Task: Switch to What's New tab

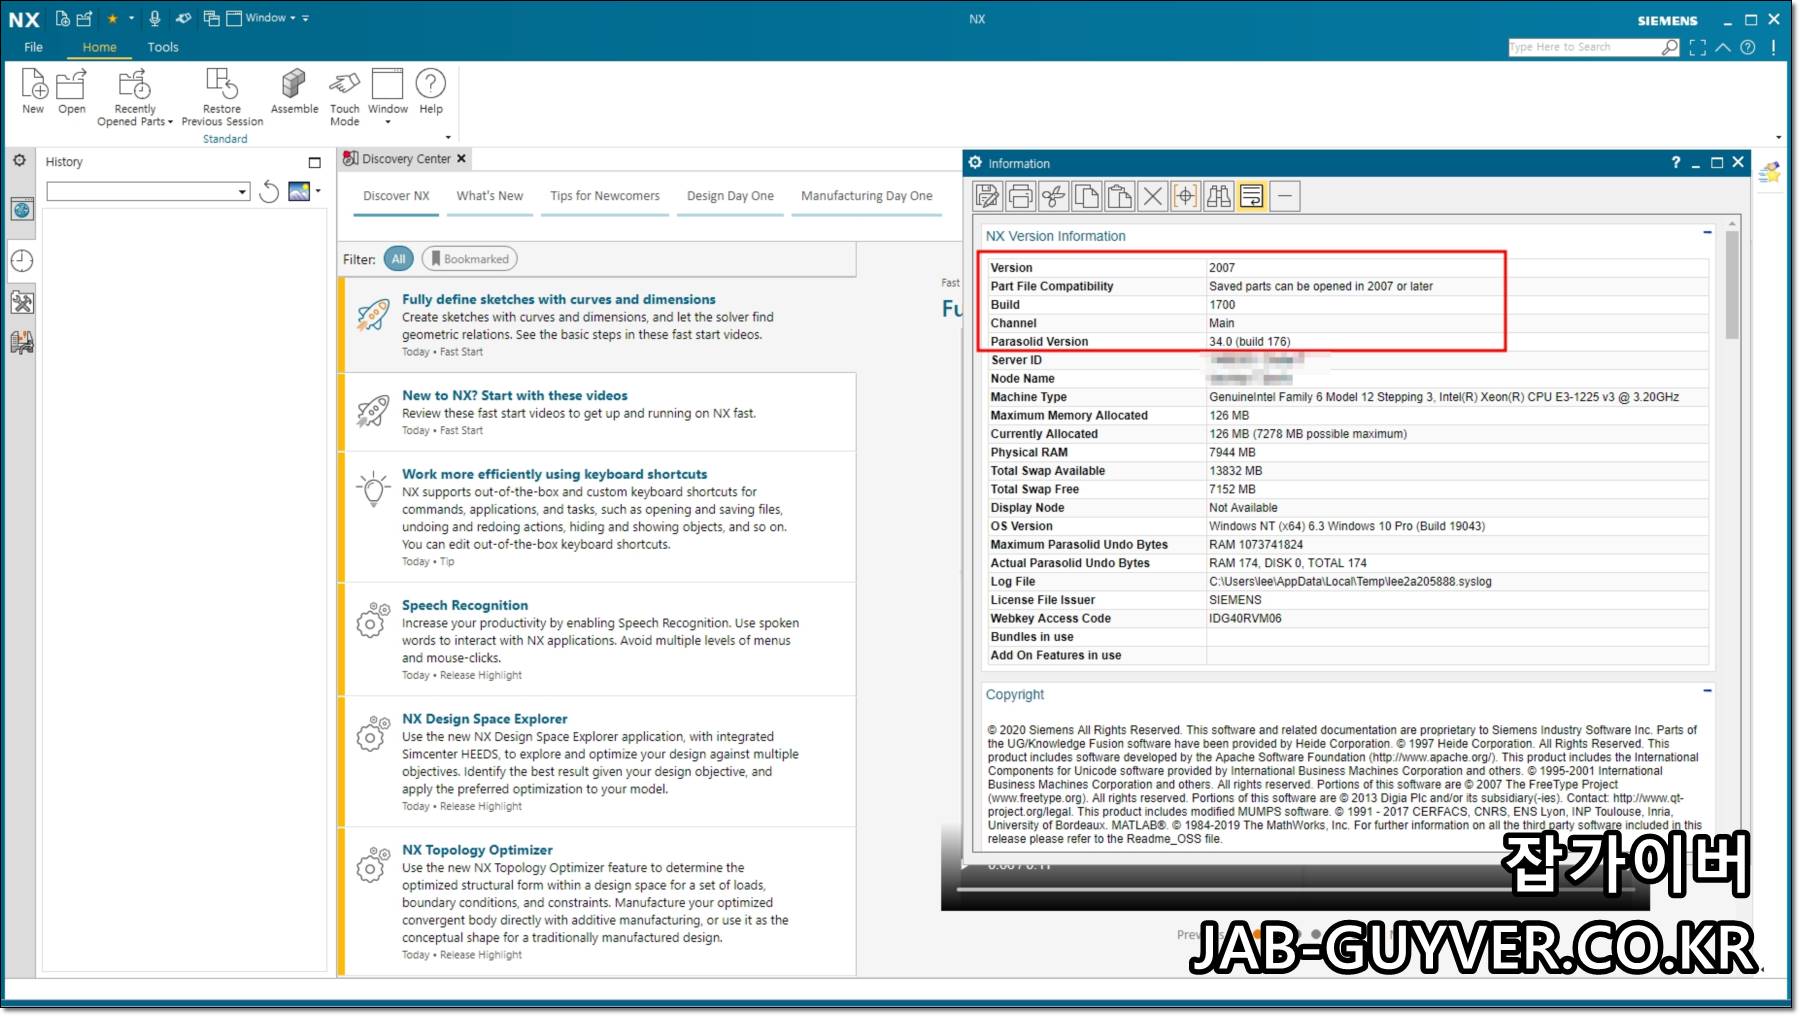Action: [x=490, y=196]
